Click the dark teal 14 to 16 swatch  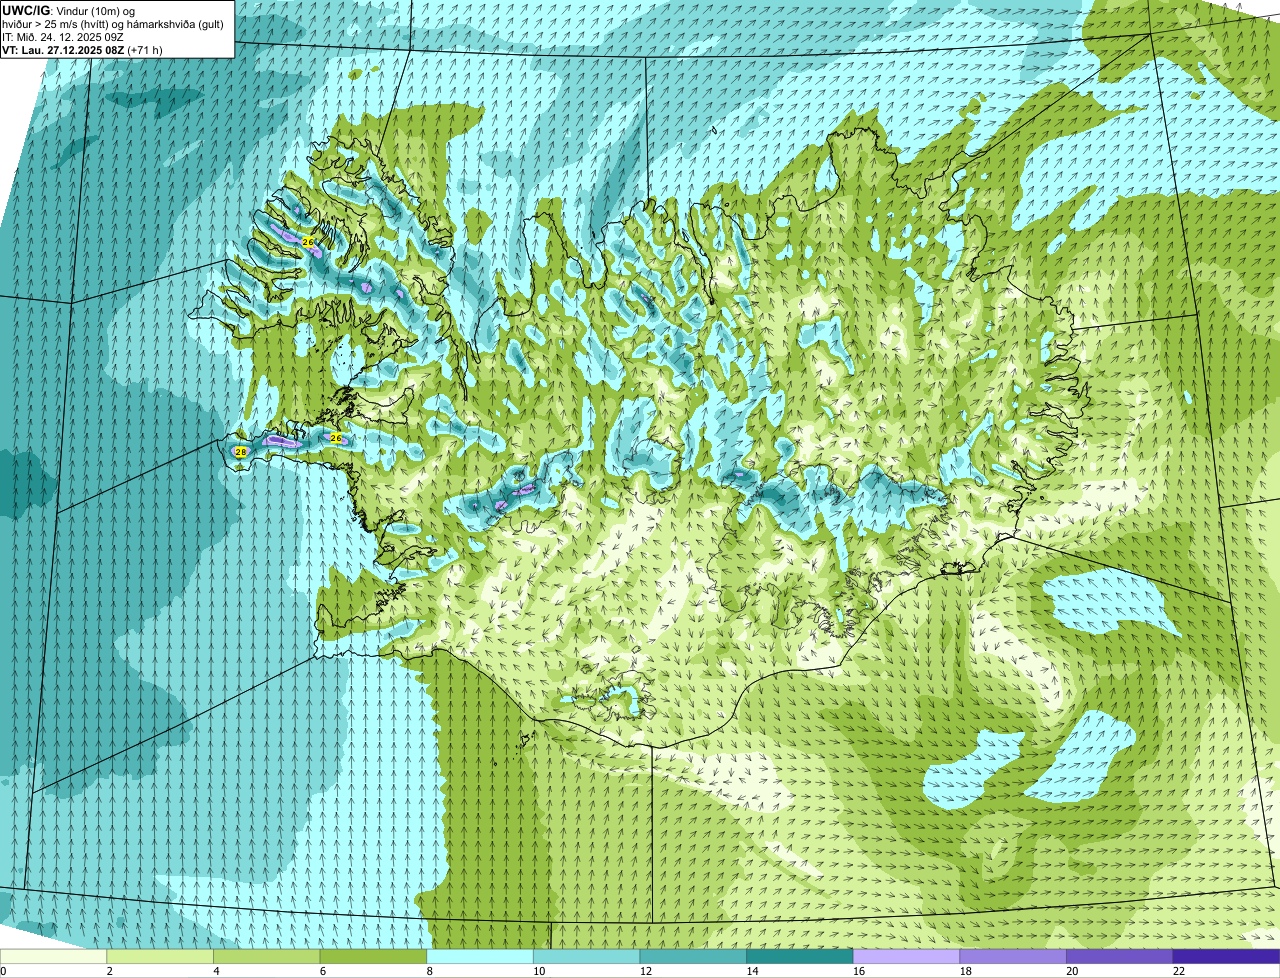tap(800, 956)
